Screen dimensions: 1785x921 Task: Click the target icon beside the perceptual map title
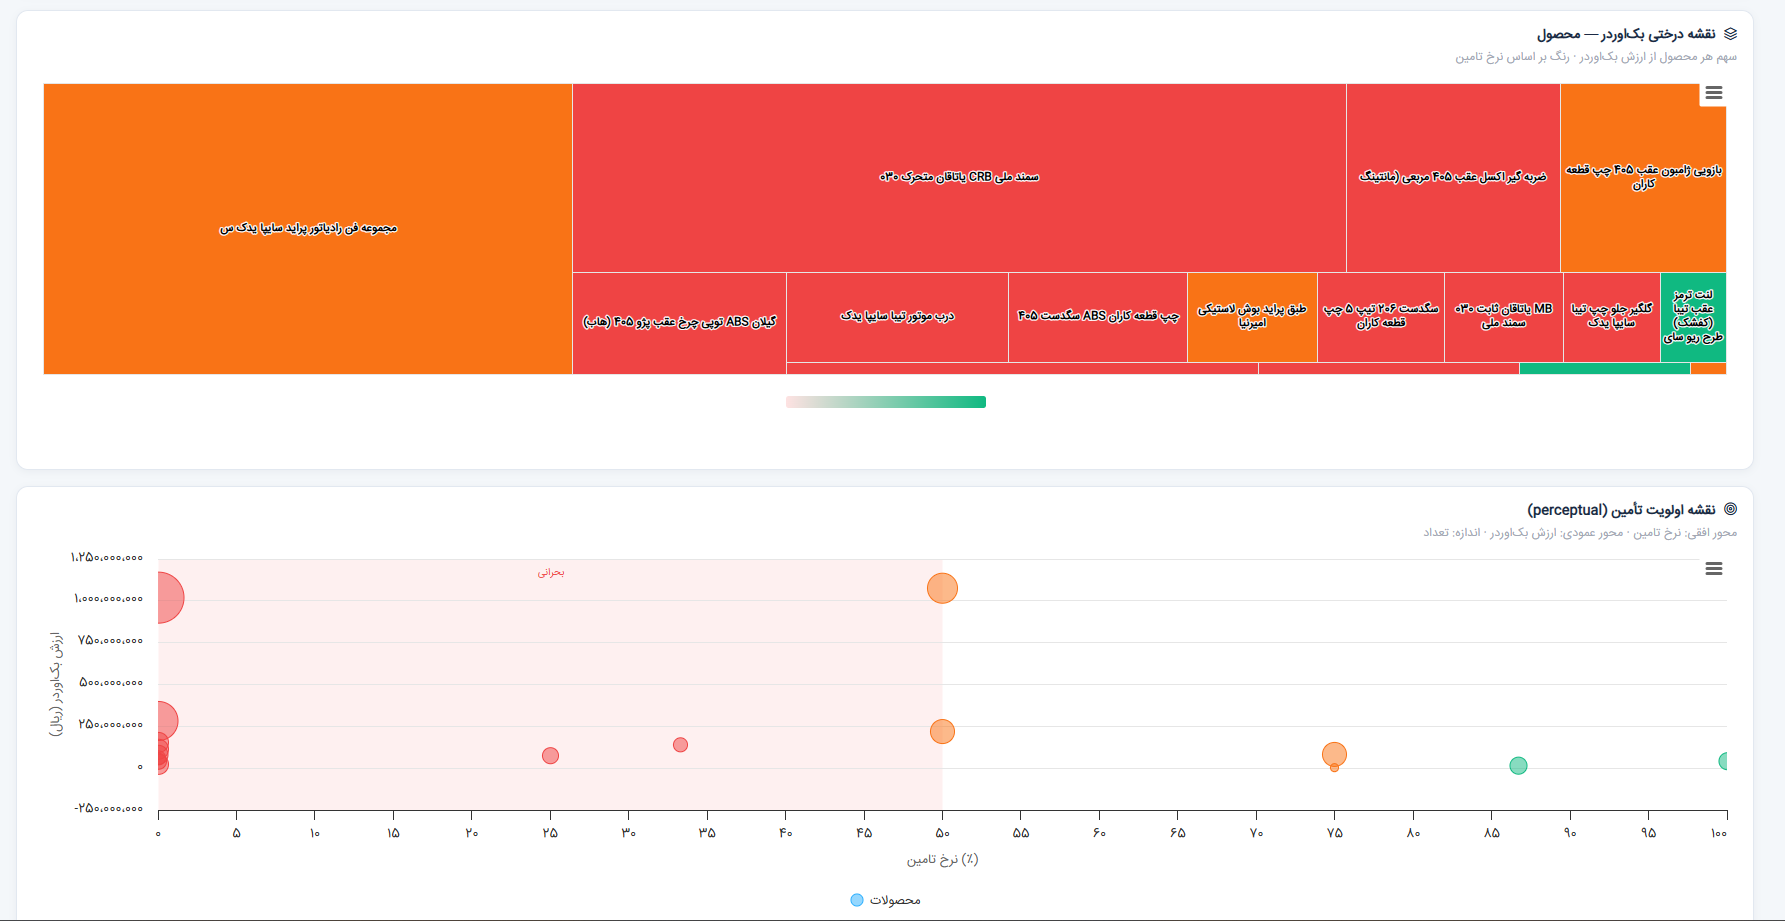pyautogui.click(x=1730, y=510)
